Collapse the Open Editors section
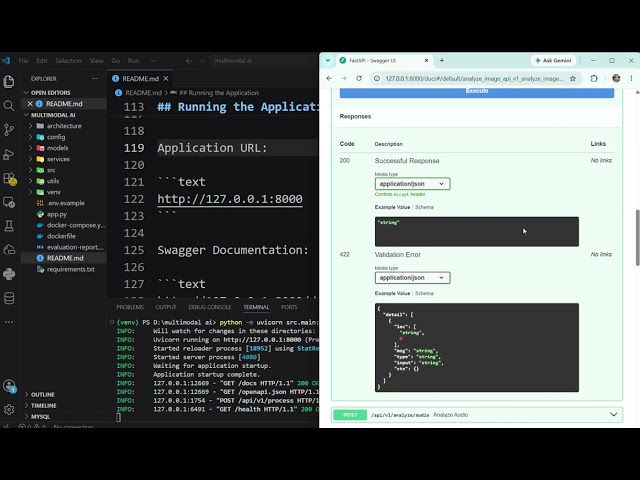The height and width of the screenshot is (480, 640). coord(51,93)
